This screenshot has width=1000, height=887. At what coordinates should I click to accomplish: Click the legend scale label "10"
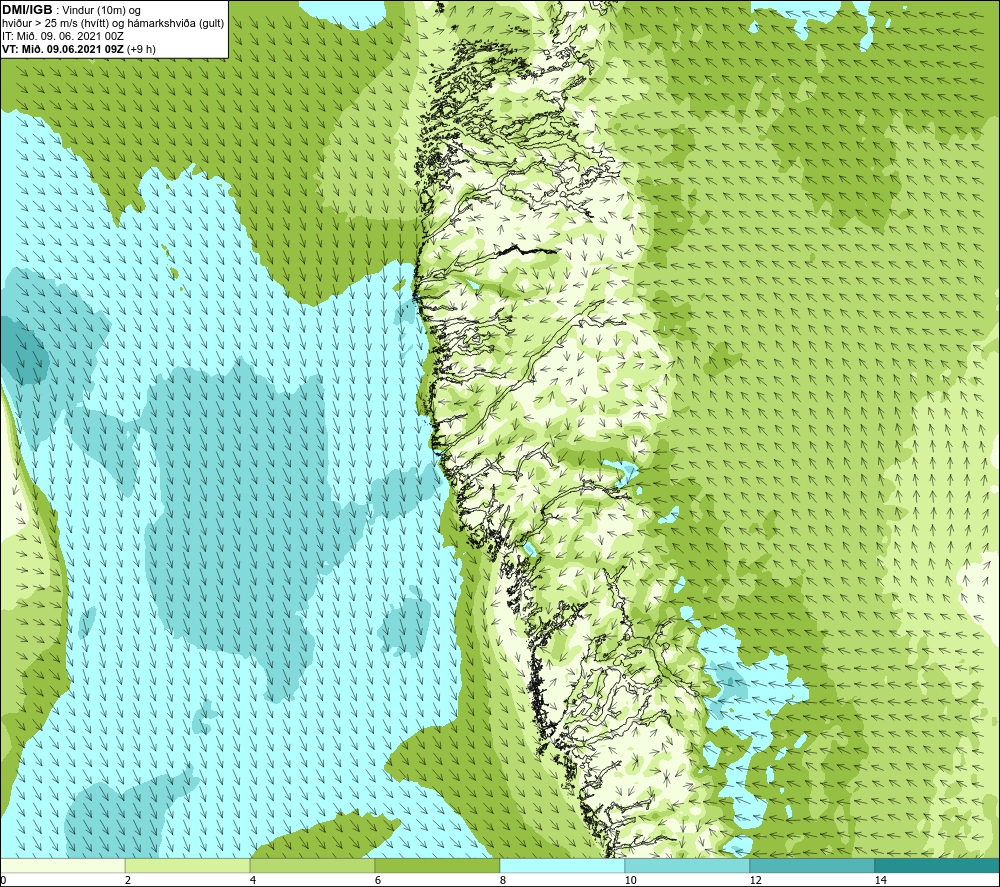(x=630, y=880)
